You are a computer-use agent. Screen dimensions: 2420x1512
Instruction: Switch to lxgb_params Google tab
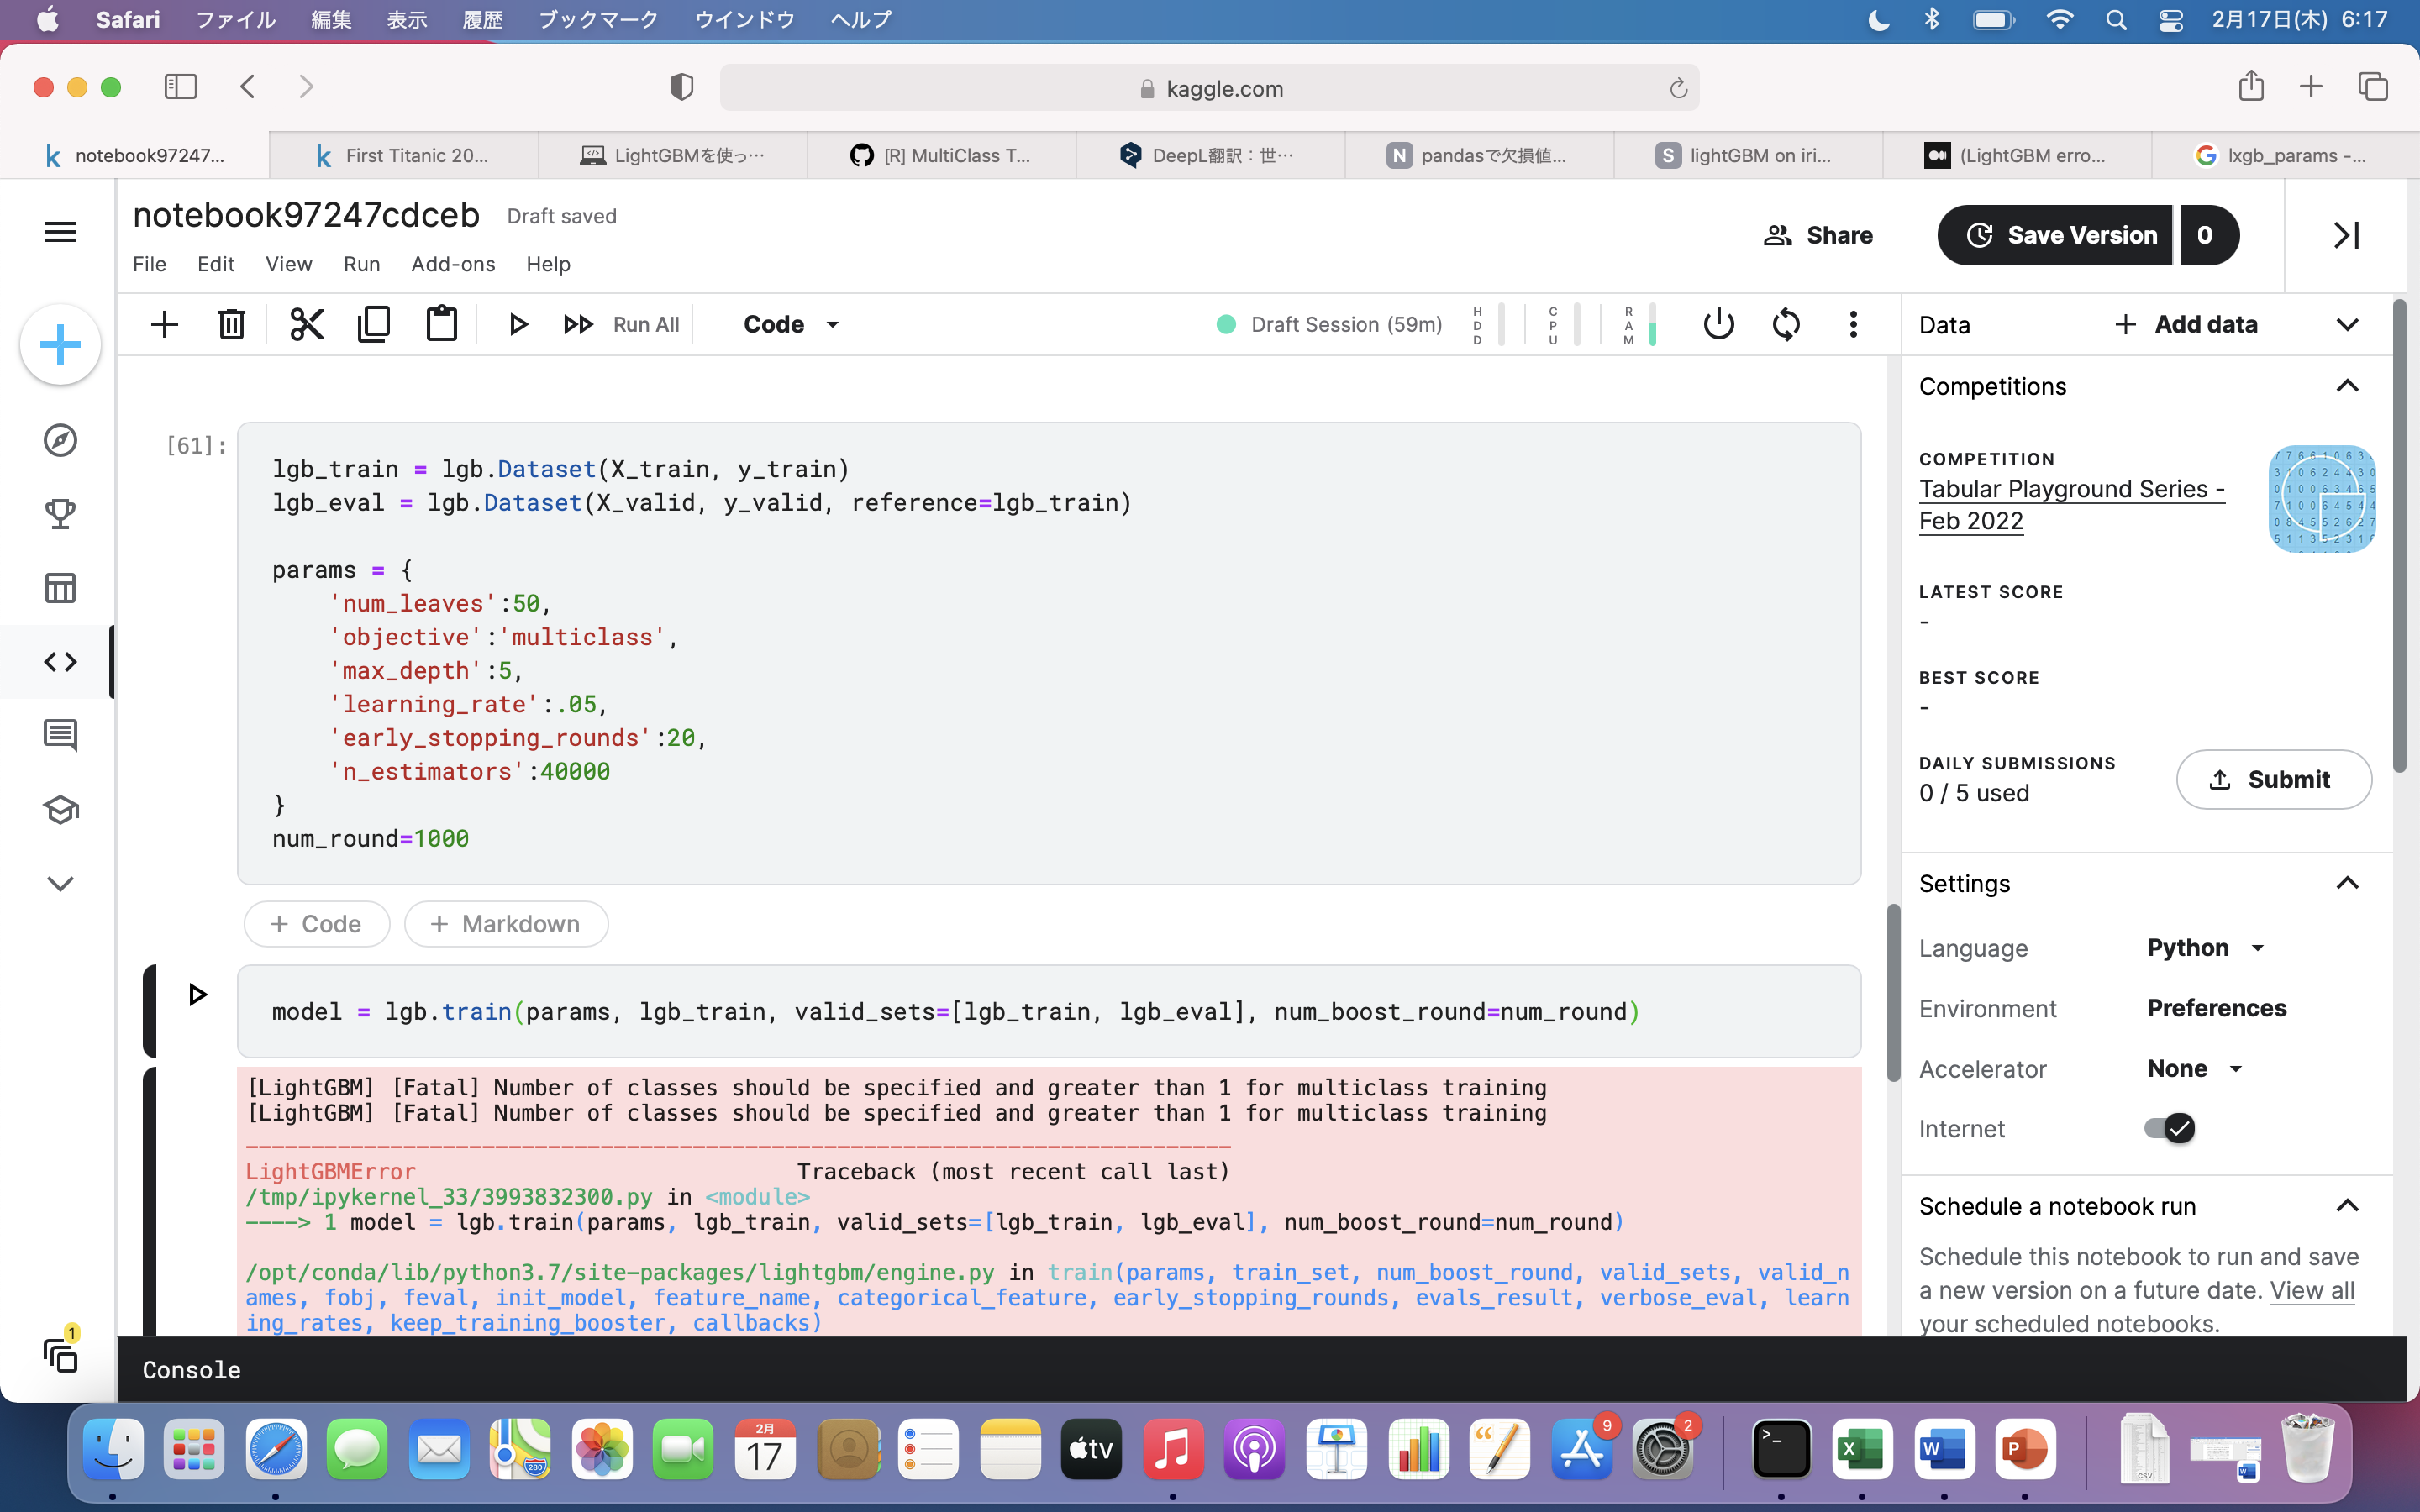(x=2285, y=155)
